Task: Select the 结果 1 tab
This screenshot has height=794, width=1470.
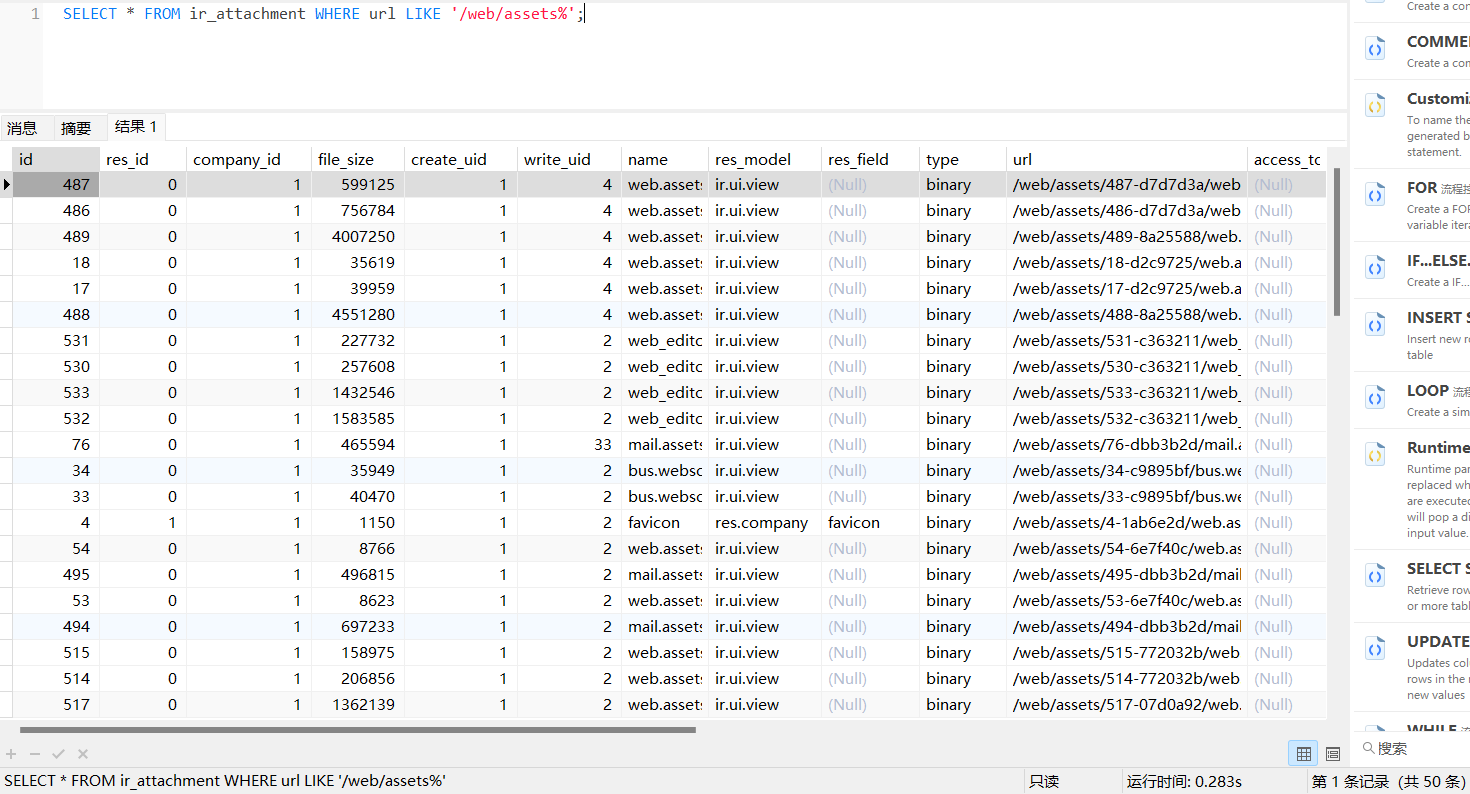Action: coord(136,126)
